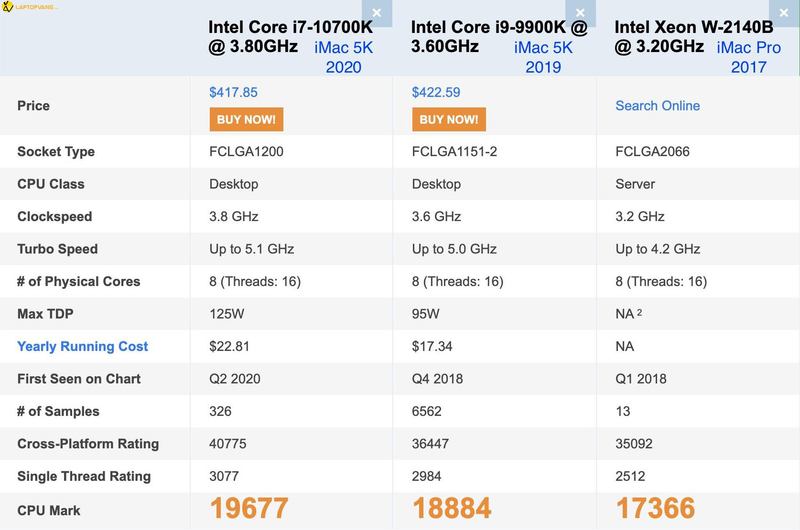
Task: Click the 18884 CPU Mark score
Action: (x=451, y=508)
